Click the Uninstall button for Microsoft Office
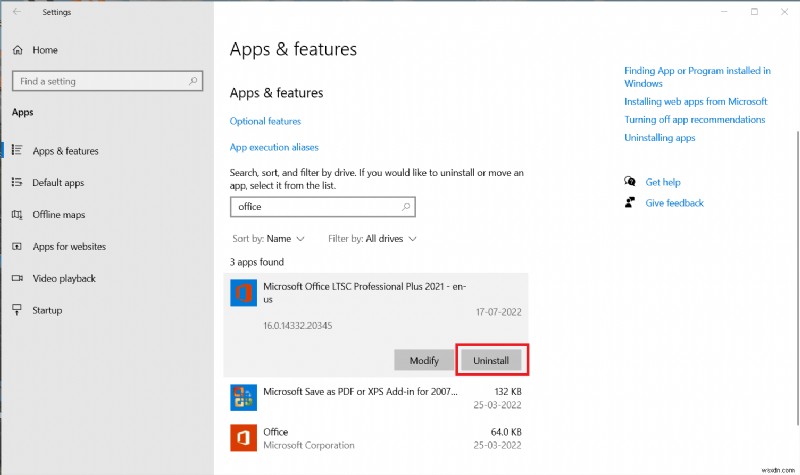 [491, 360]
